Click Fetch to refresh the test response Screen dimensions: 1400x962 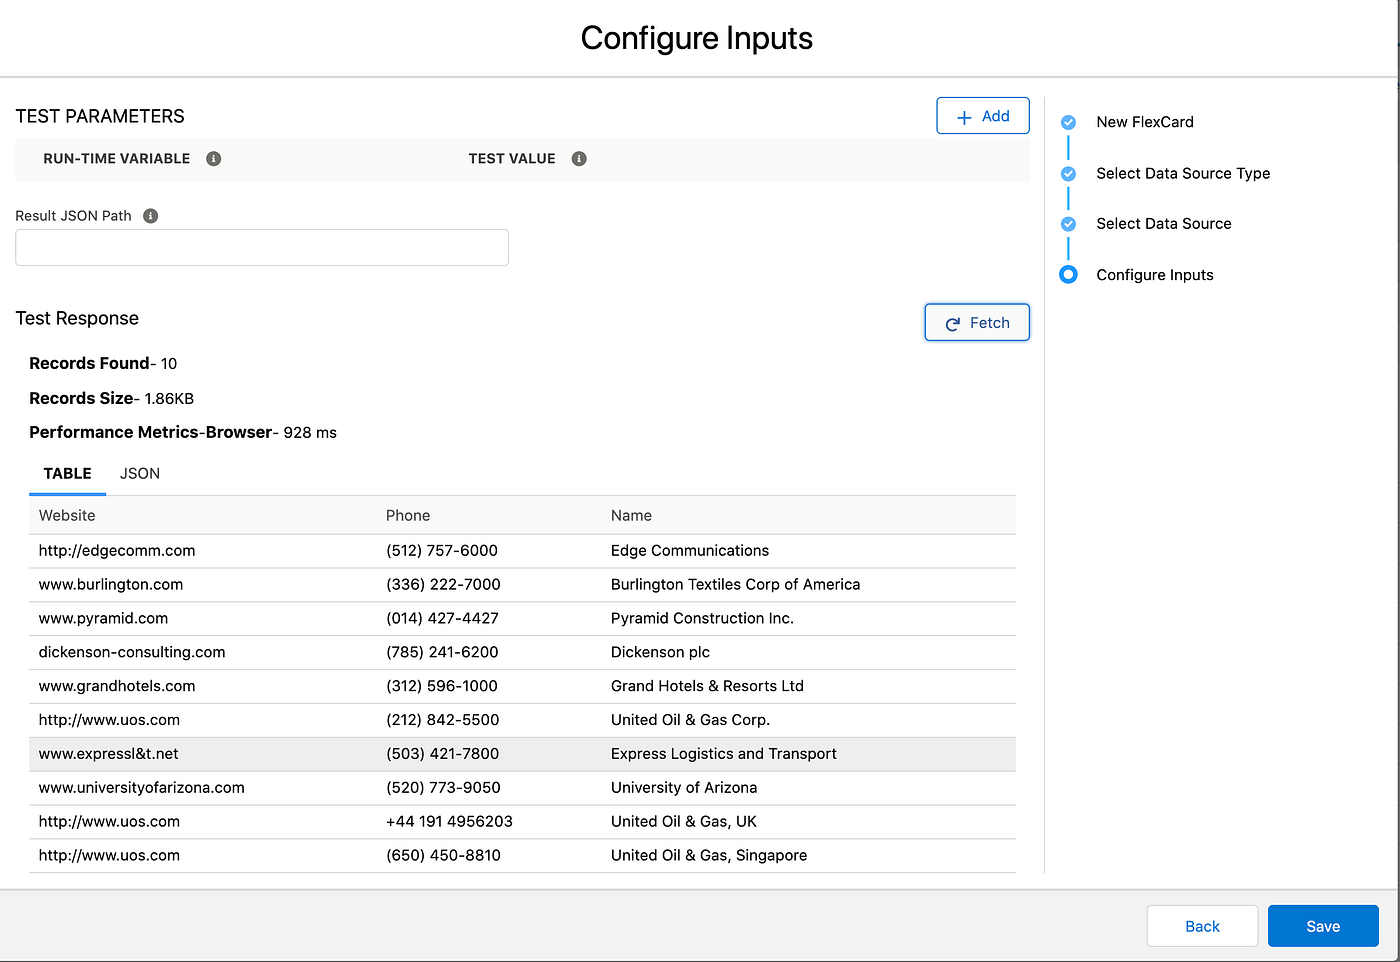click(x=977, y=322)
